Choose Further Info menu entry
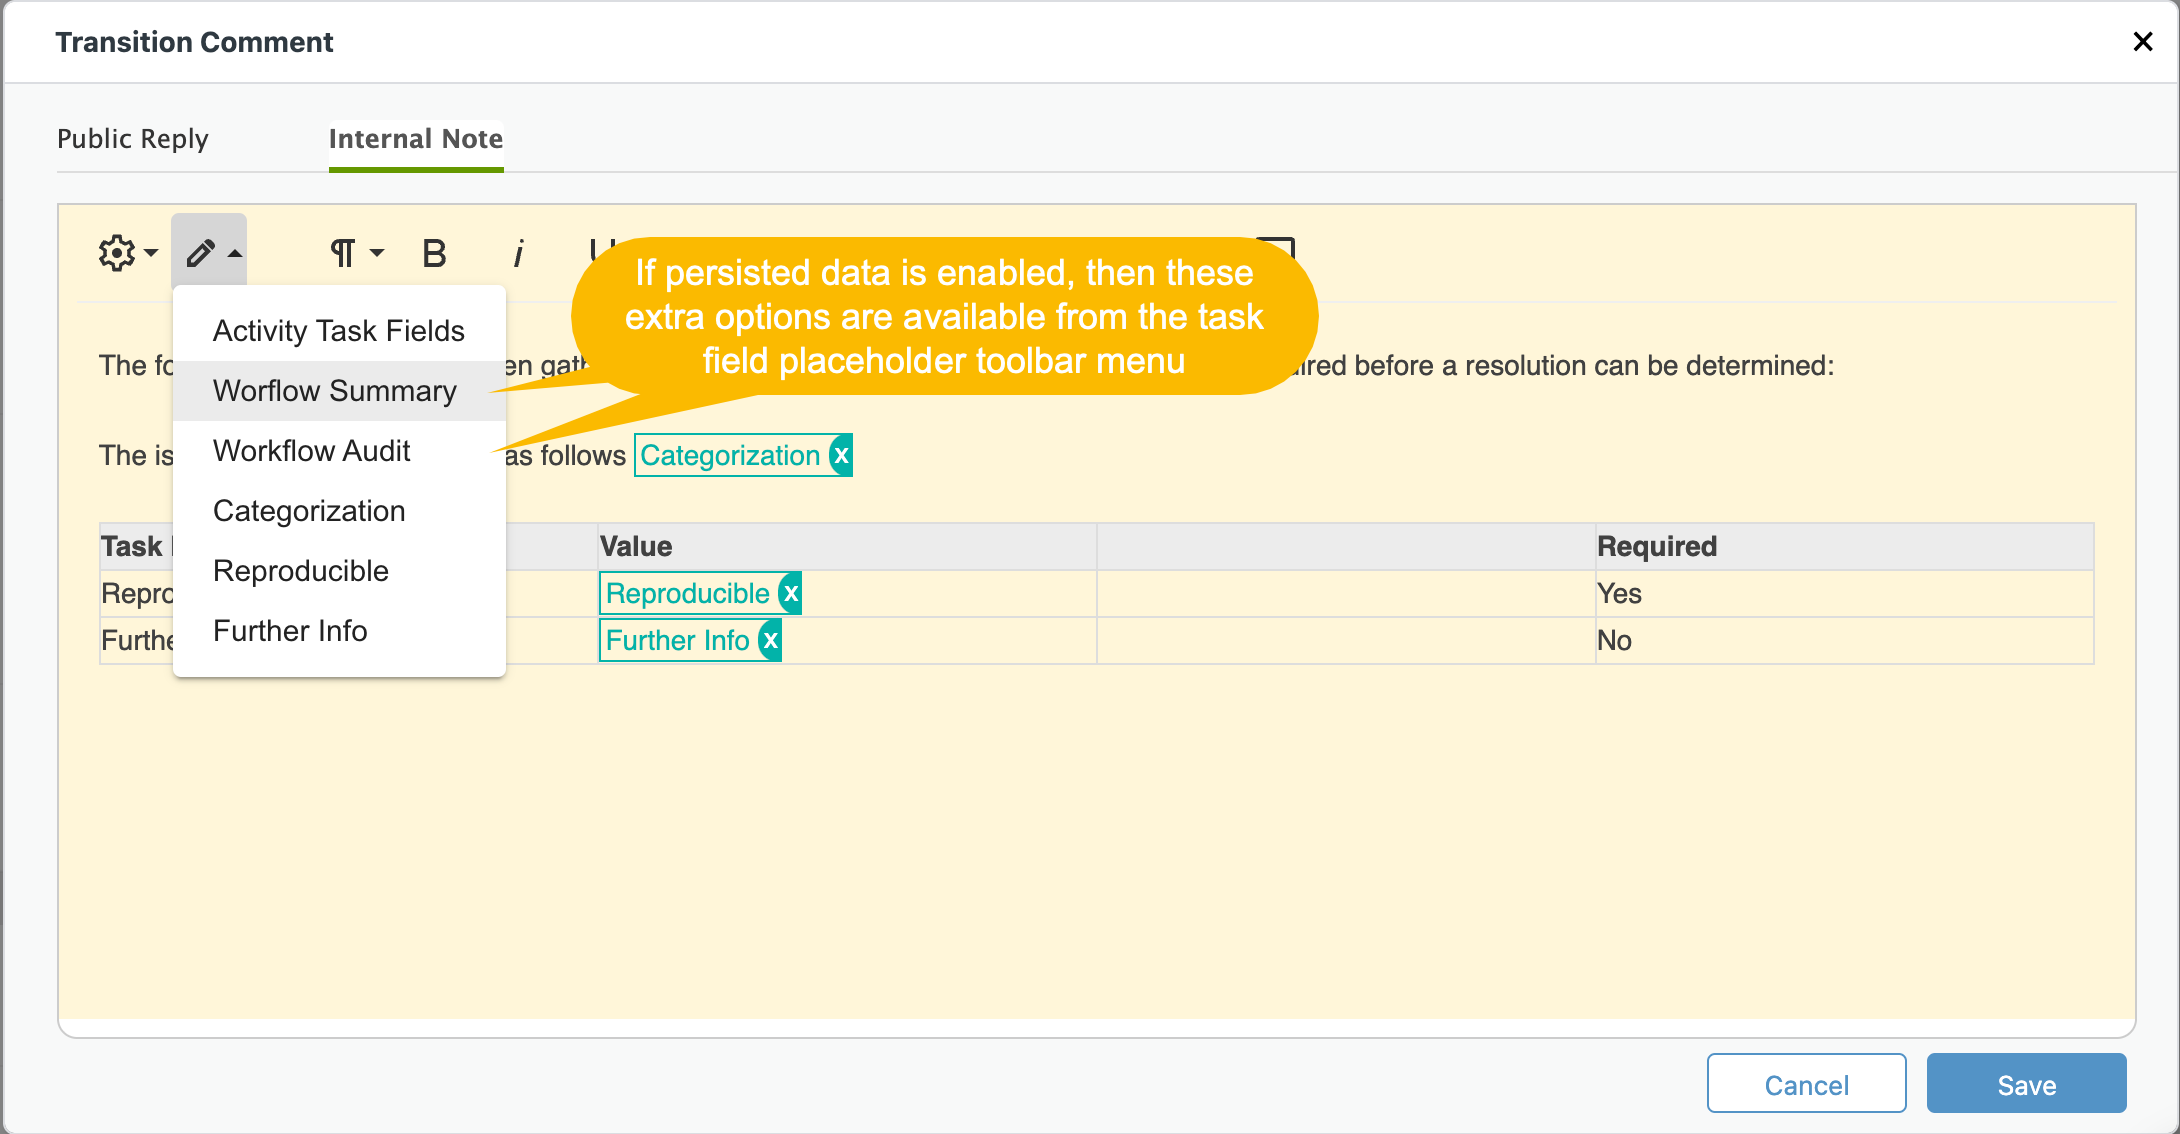 coord(339,631)
